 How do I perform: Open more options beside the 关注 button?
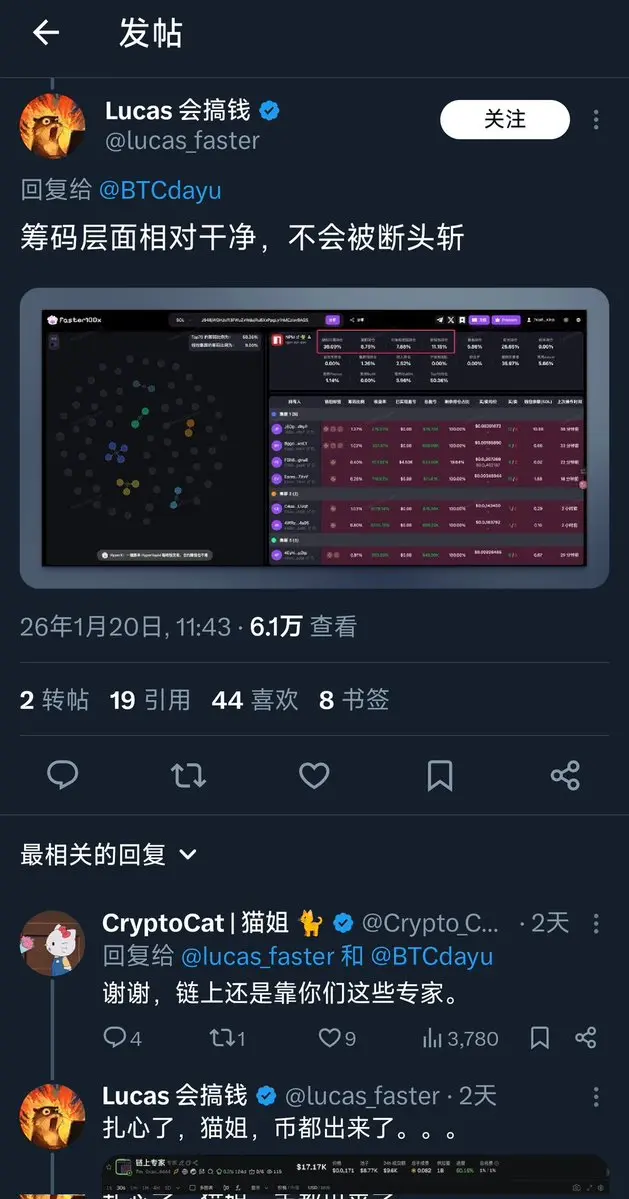pos(595,119)
